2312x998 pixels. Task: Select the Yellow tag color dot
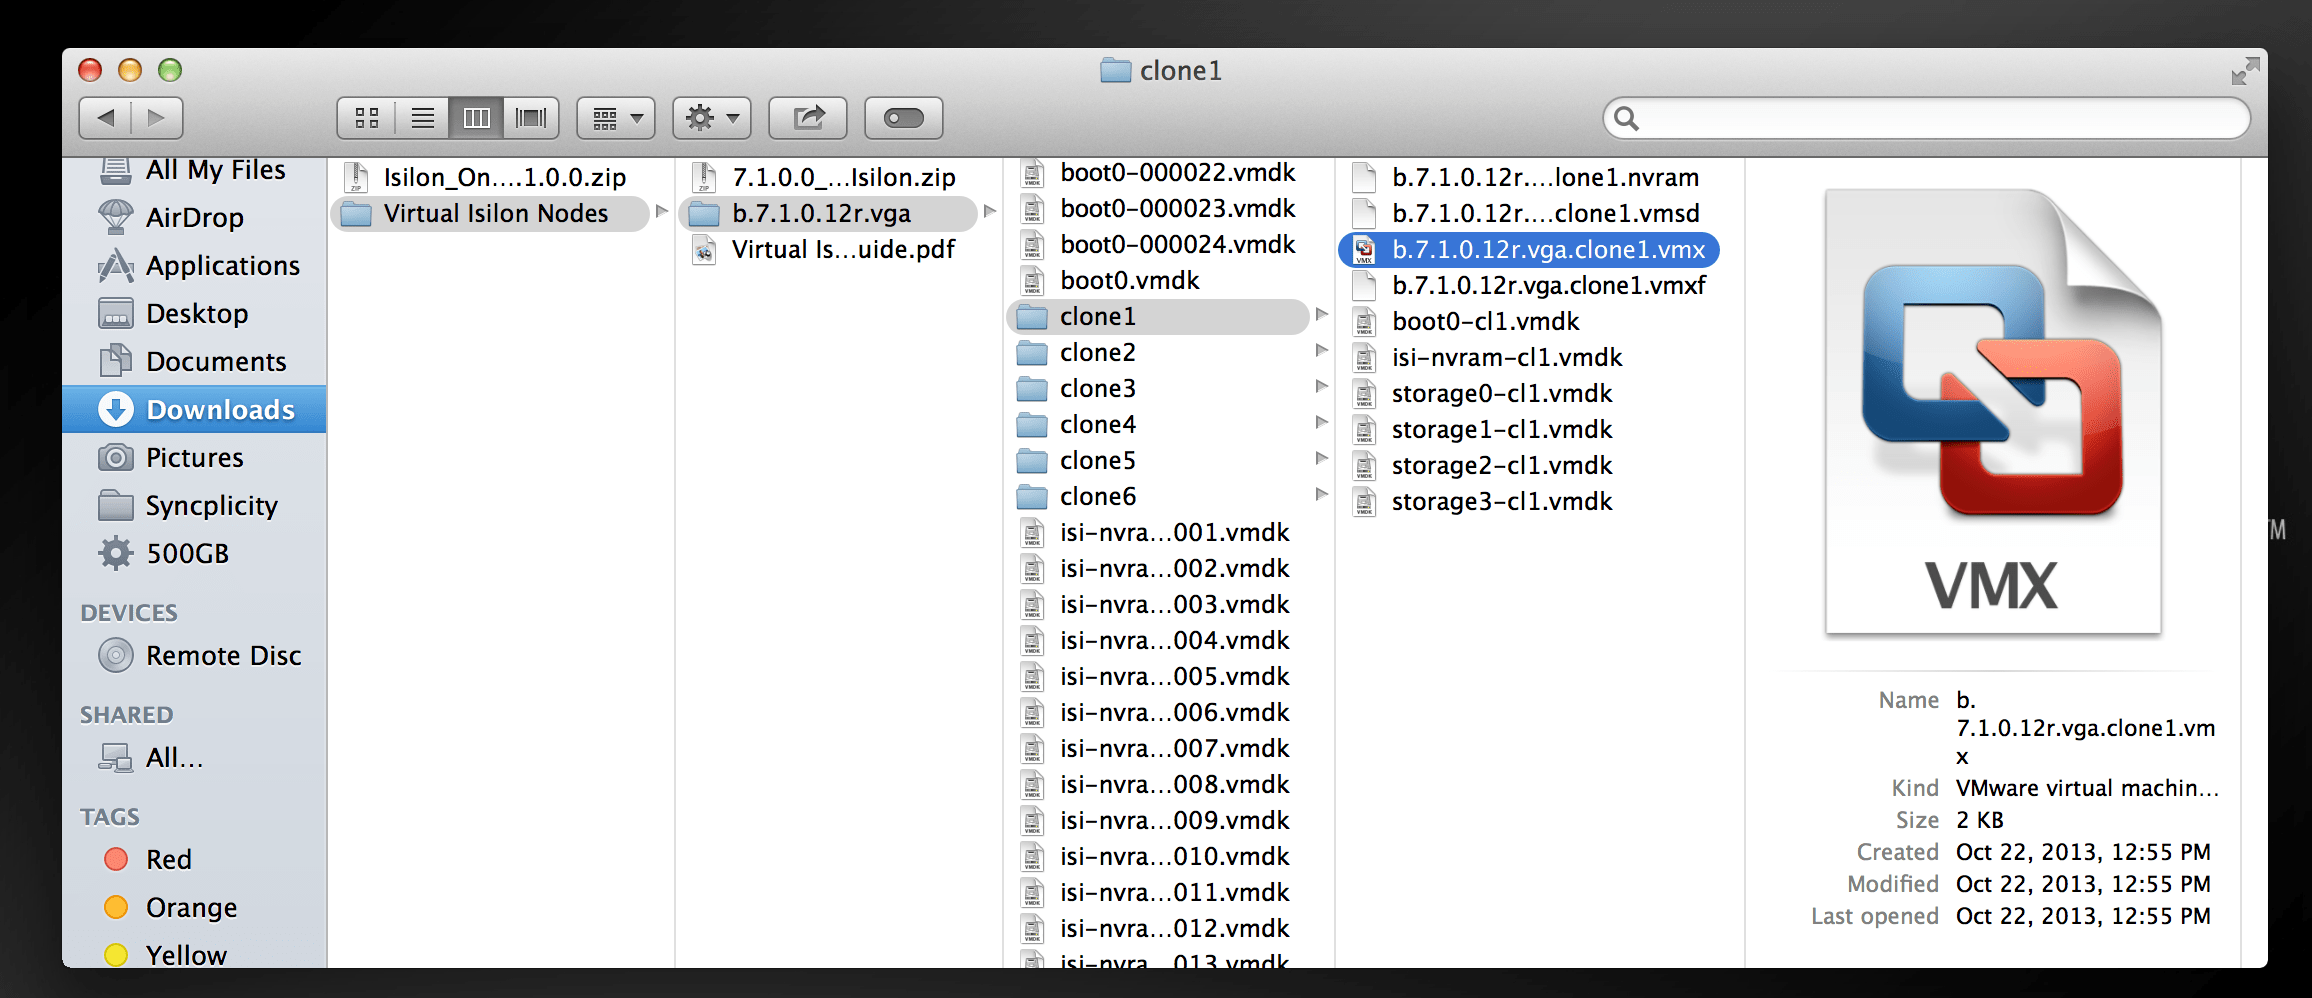click(x=116, y=955)
